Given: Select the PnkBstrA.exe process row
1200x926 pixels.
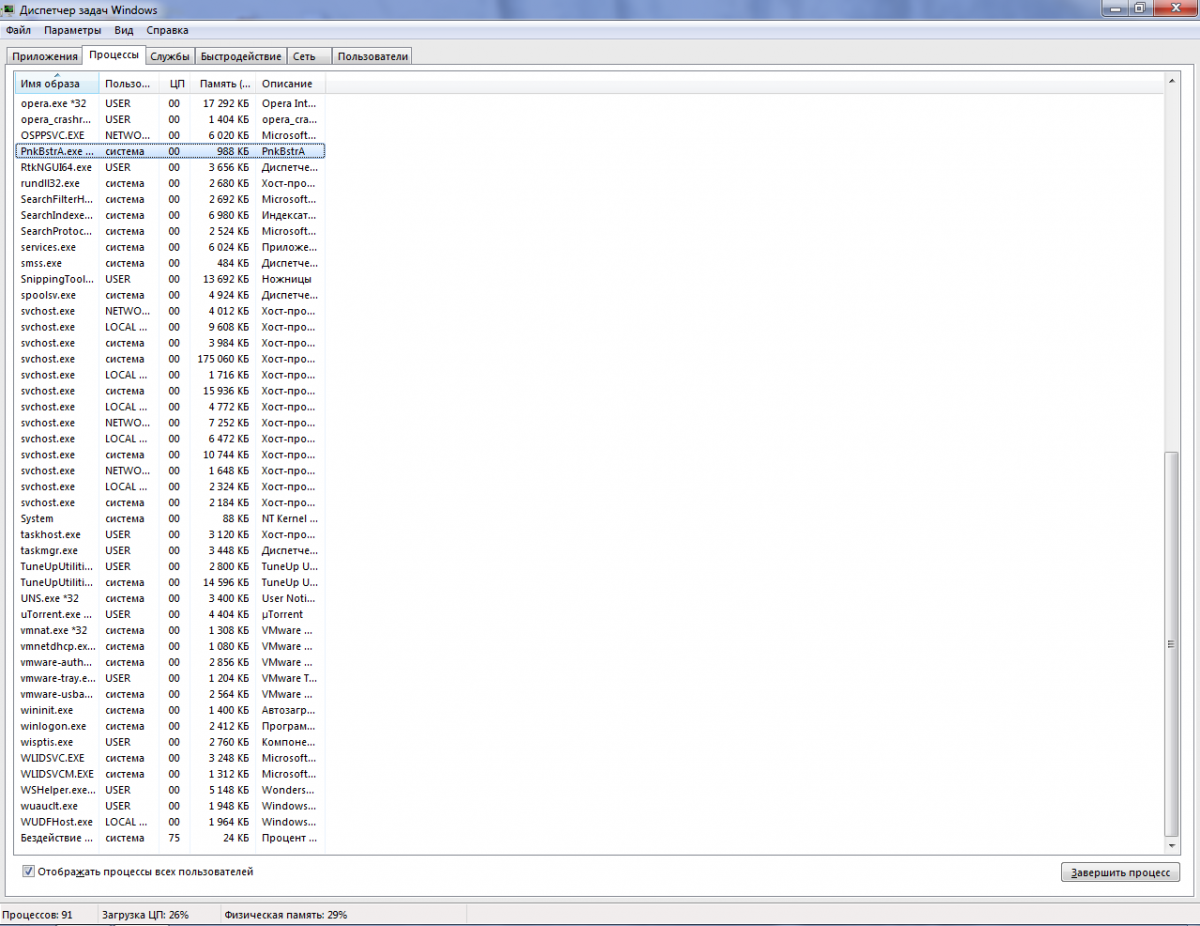Looking at the screenshot, I should (170, 151).
